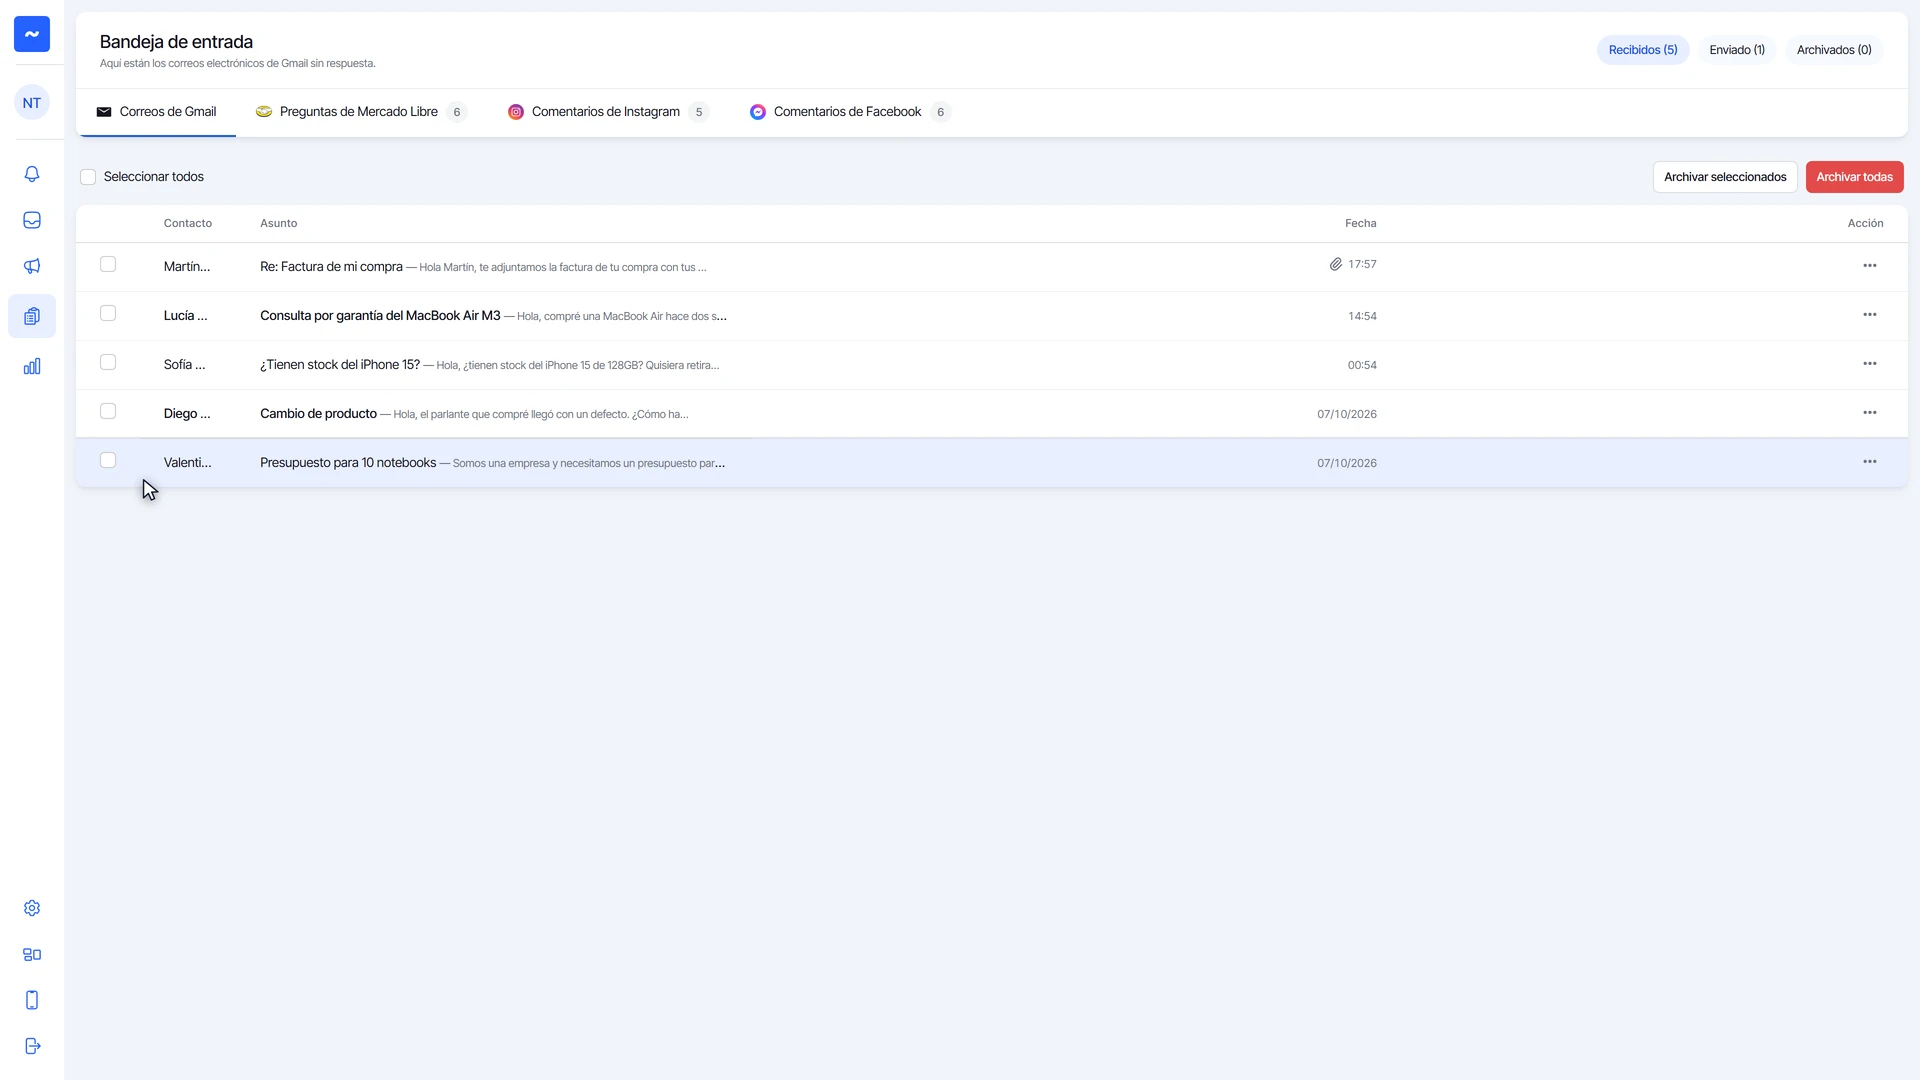
Task: Open notifications bell in sidebar
Action: 32,174
